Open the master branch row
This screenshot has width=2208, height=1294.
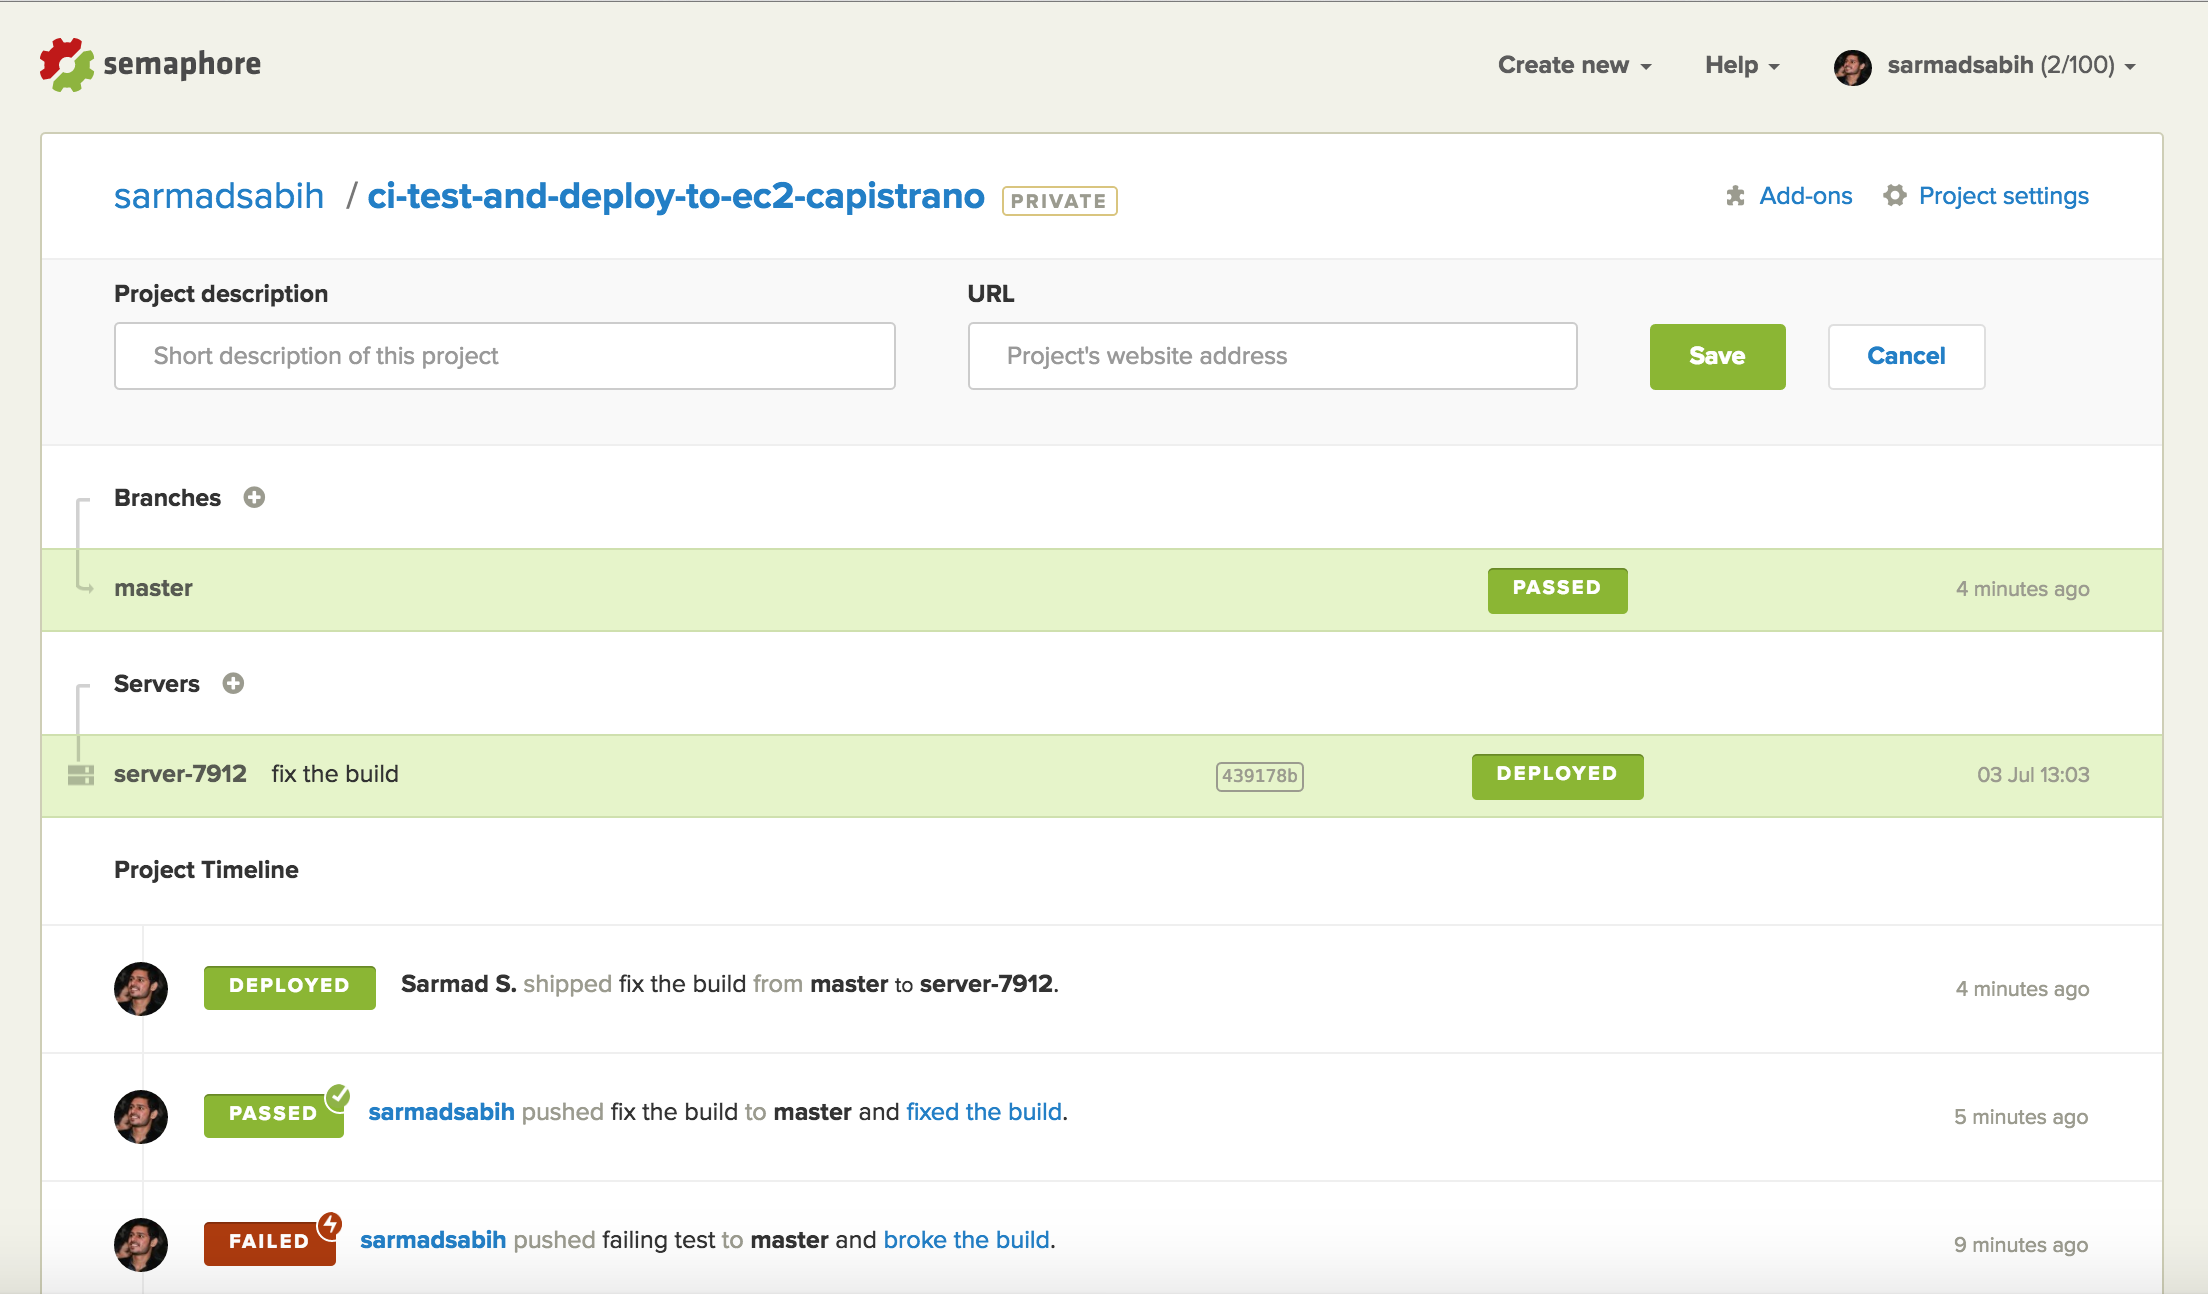point(1102,589)
